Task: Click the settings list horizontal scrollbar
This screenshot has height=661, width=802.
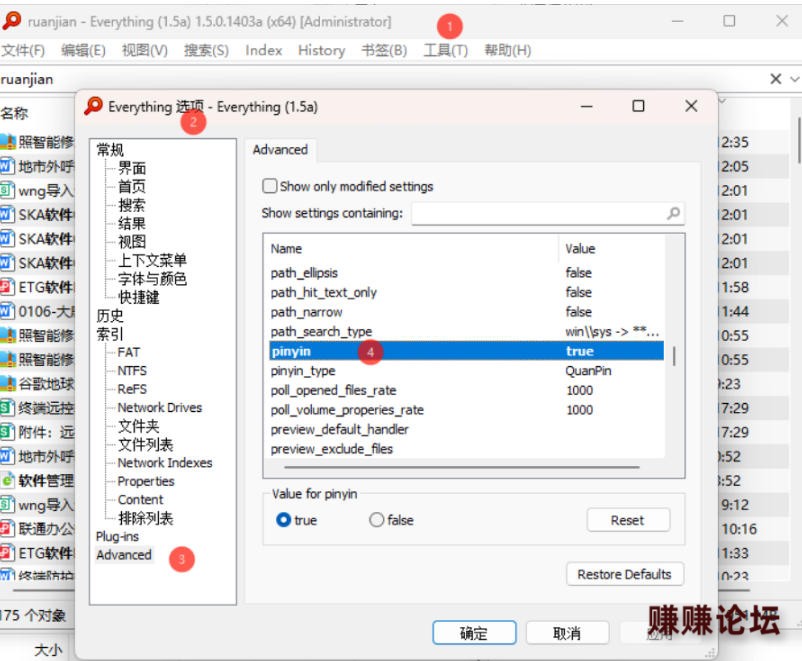Action: pos(462,467)
